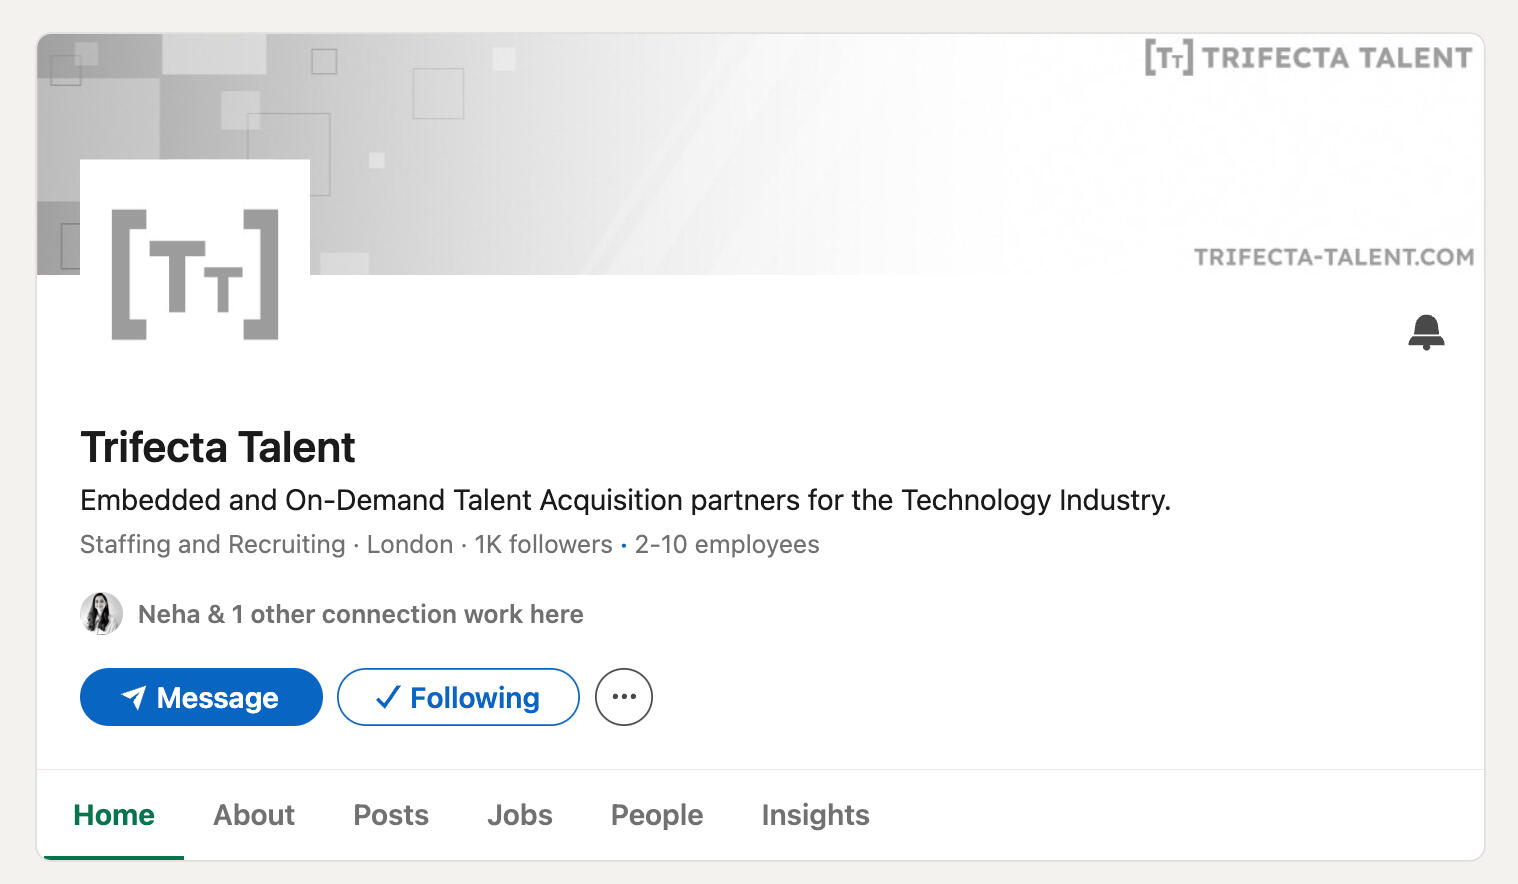Click the 'Trifecta Talent' company name heading

(218, 447)
